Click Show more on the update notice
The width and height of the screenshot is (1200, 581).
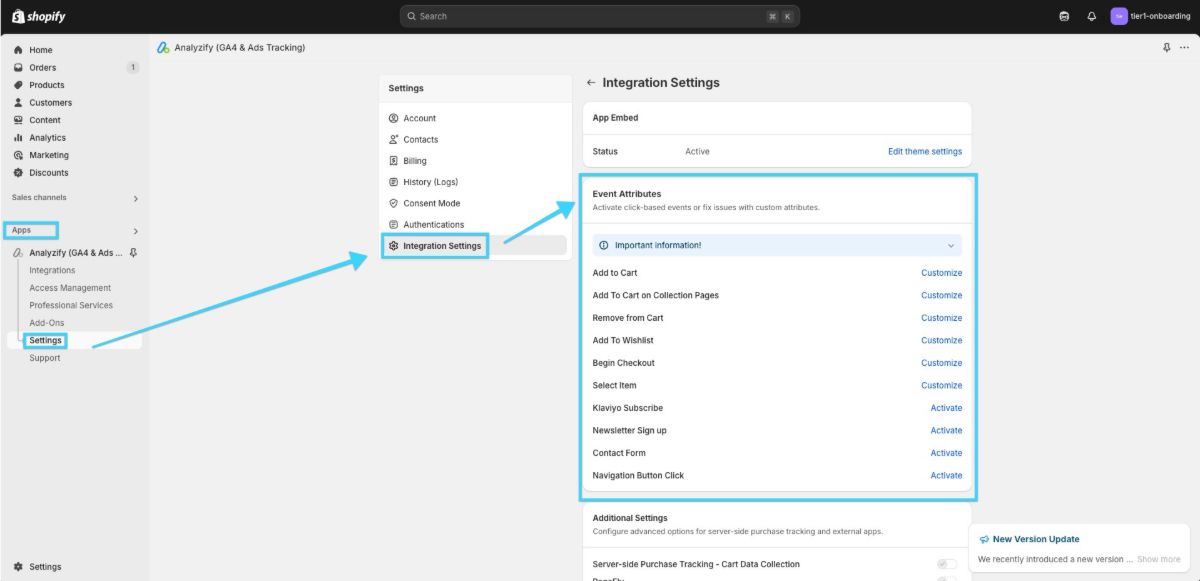[x=1159, y=559]
